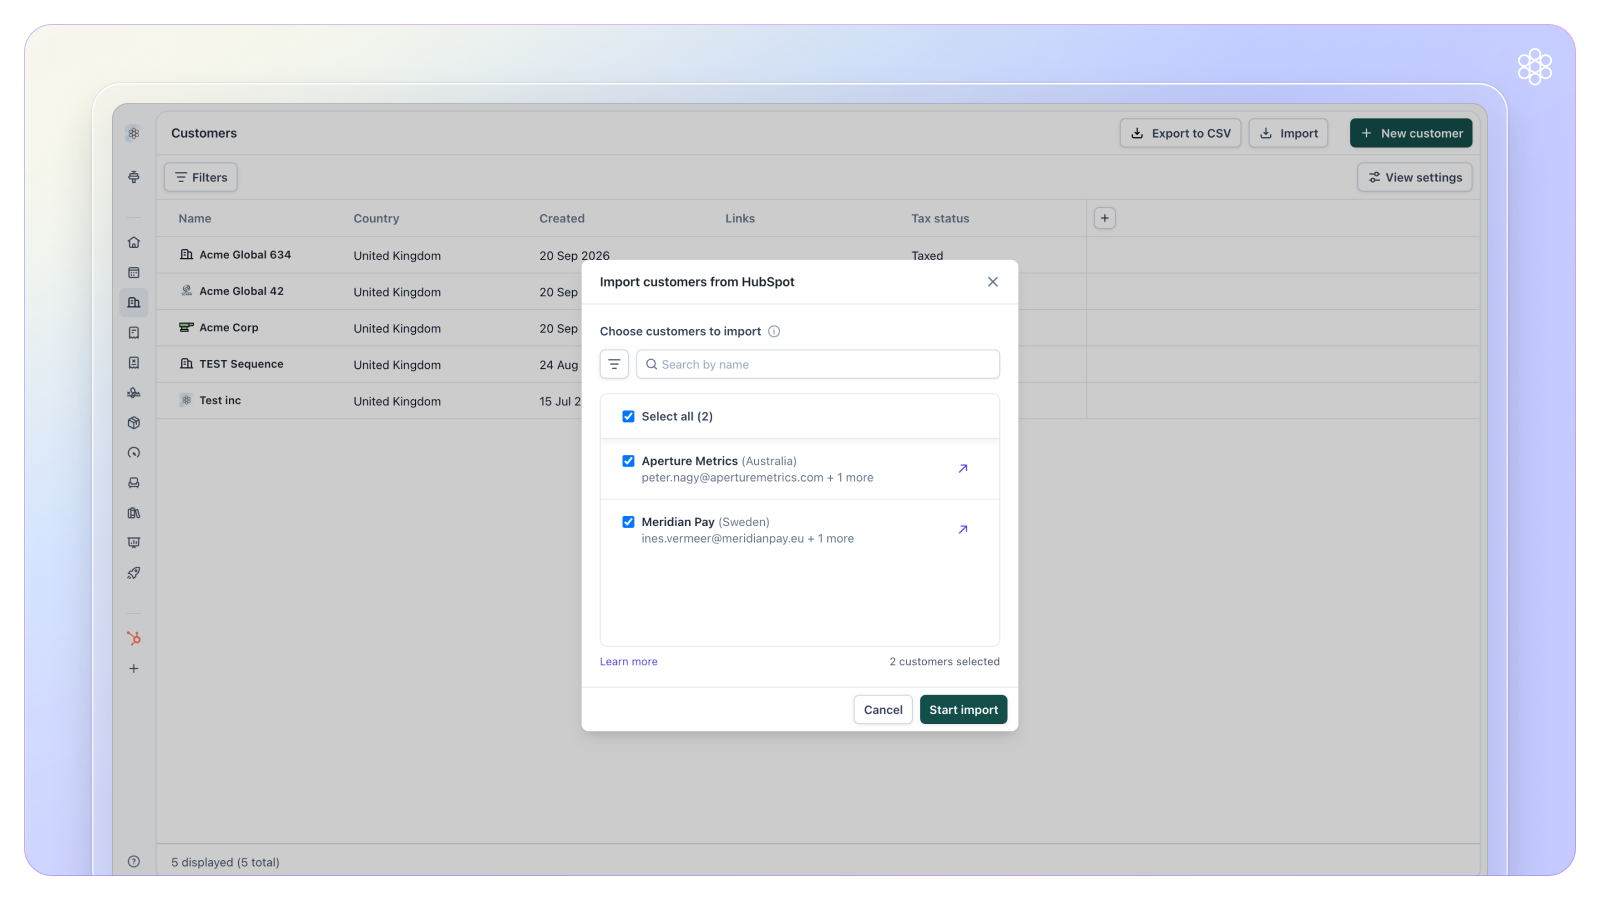Screen dimensions: 1600x900
Task: Add a column with the plus button
Action: (1105, 218)
